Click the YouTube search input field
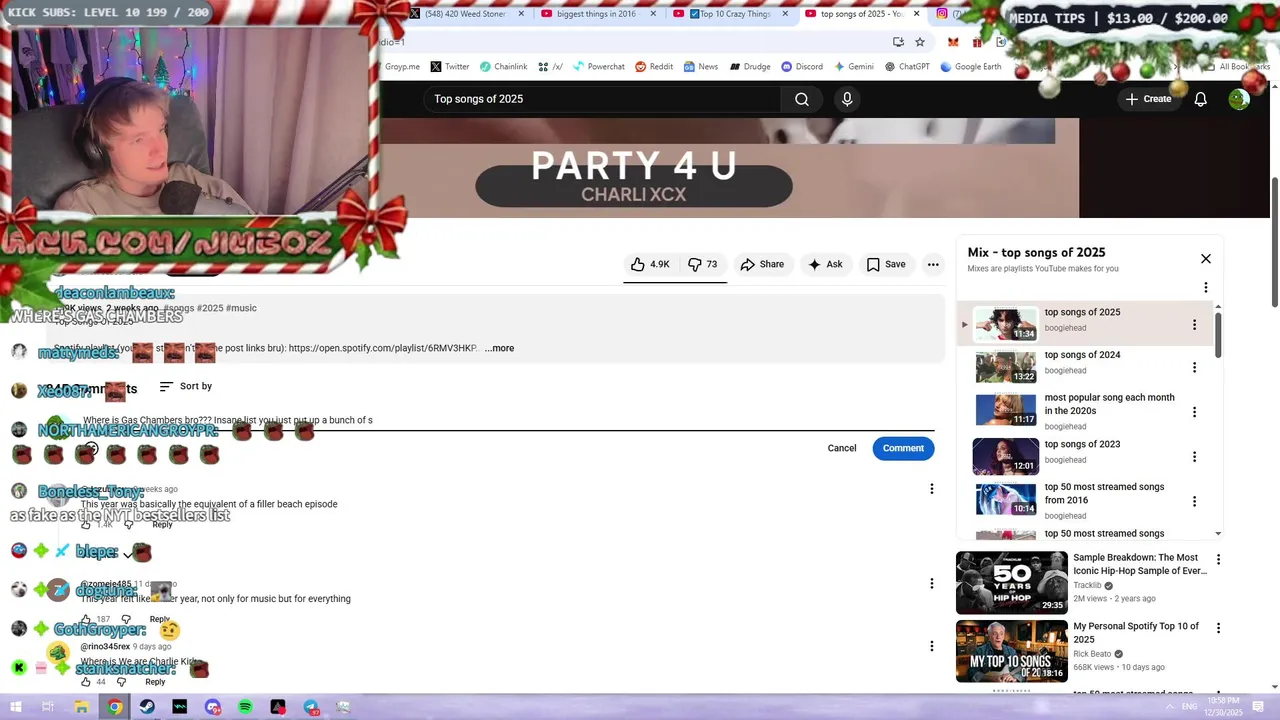The width and height of the screenshot is (1280, 720). pyautogui.click(x=603, y=99)
